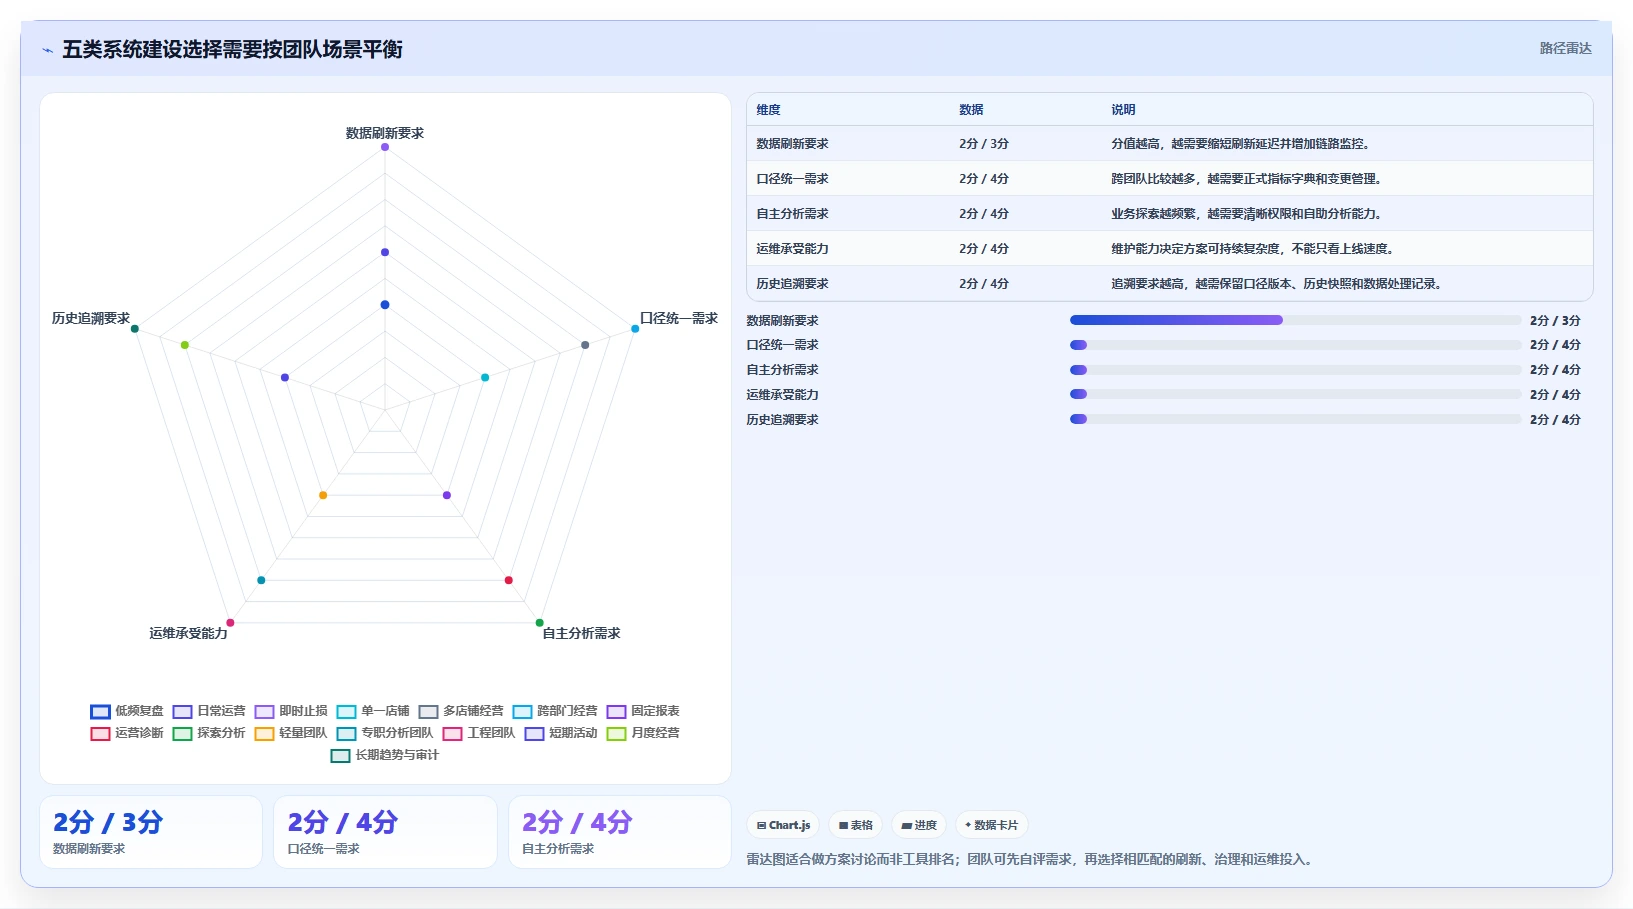Click the 专职分析团队 legend swatch

pyautogui.click(x=346, y=734)
